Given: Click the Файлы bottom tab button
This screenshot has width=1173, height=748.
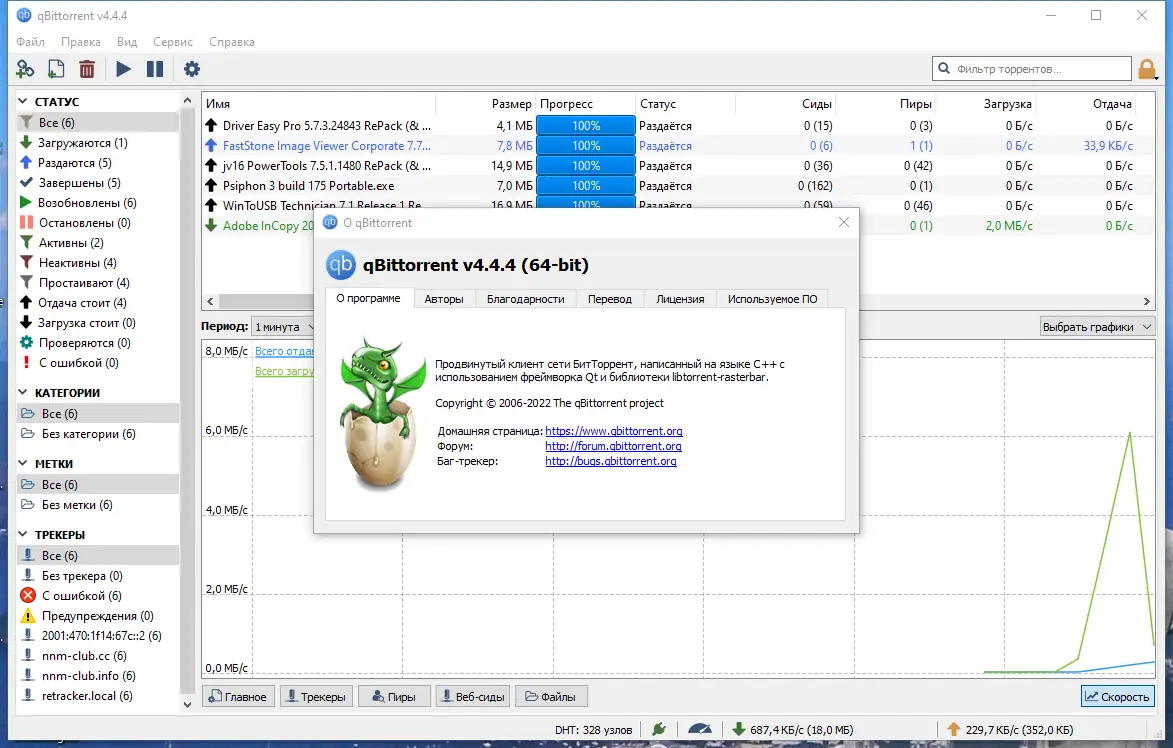Looking at the screenshot, I should 551,696.
